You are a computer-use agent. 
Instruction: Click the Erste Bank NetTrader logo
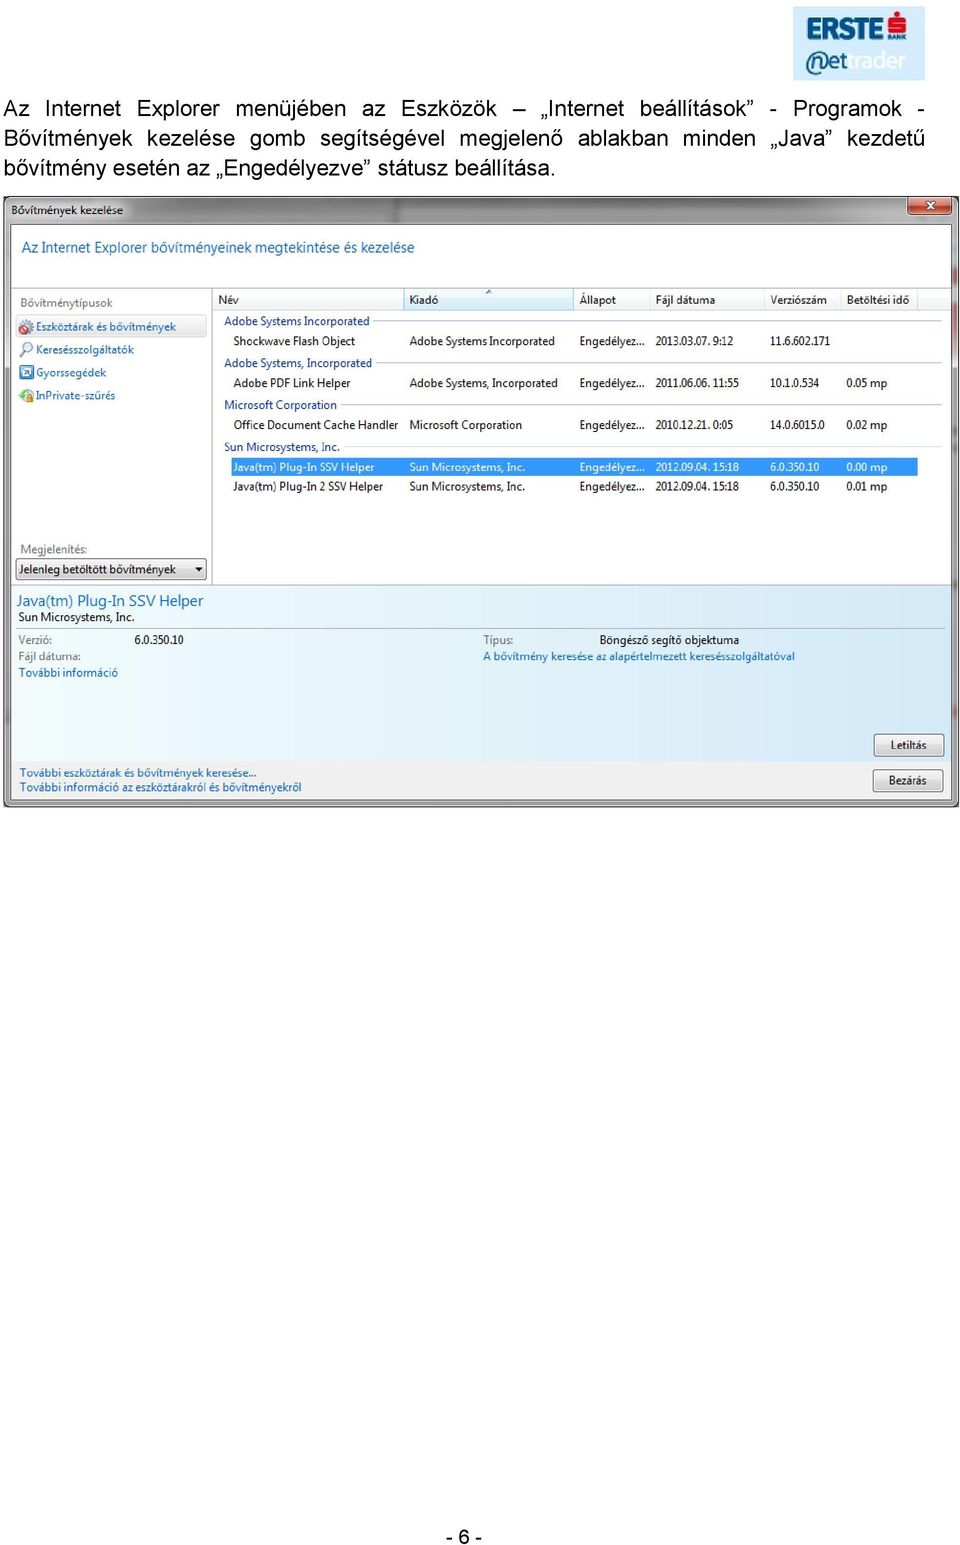858,43
